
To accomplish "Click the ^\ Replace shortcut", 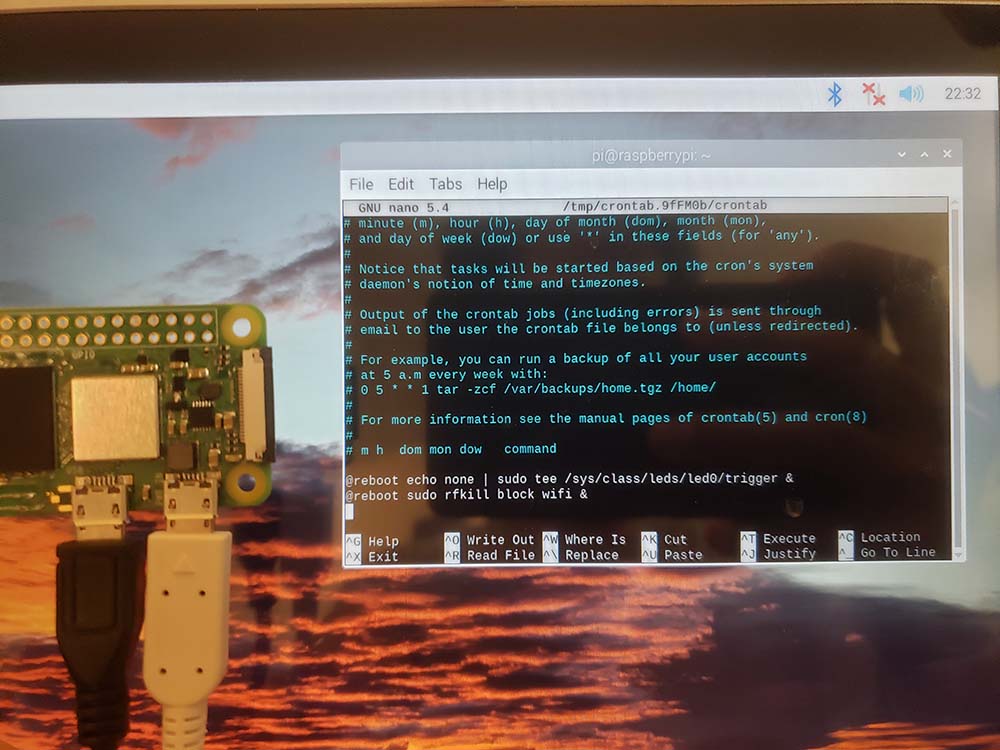I will 580,555.
